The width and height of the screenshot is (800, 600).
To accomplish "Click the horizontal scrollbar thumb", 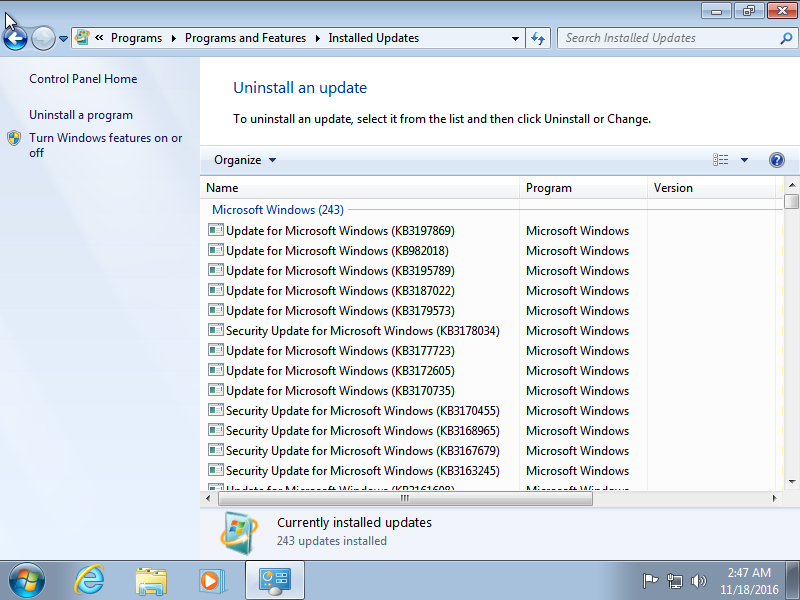I will click(405, 498).
